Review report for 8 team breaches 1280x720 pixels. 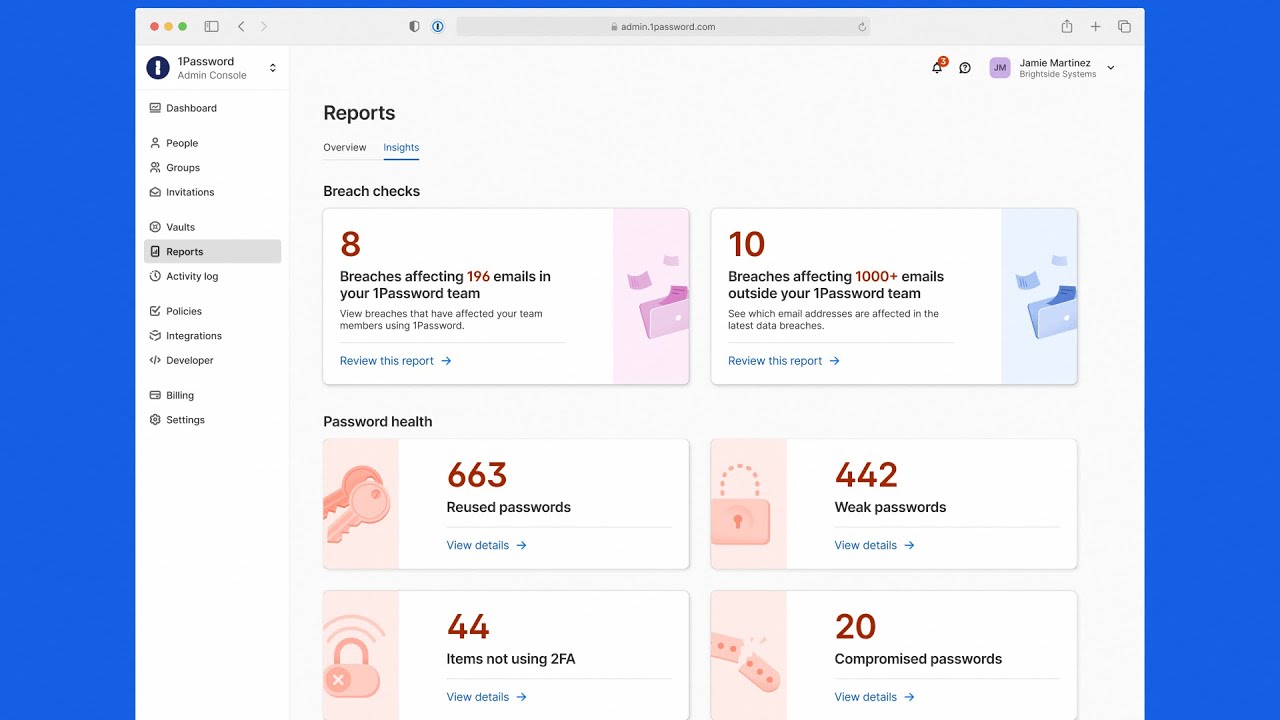click(396, 361)
